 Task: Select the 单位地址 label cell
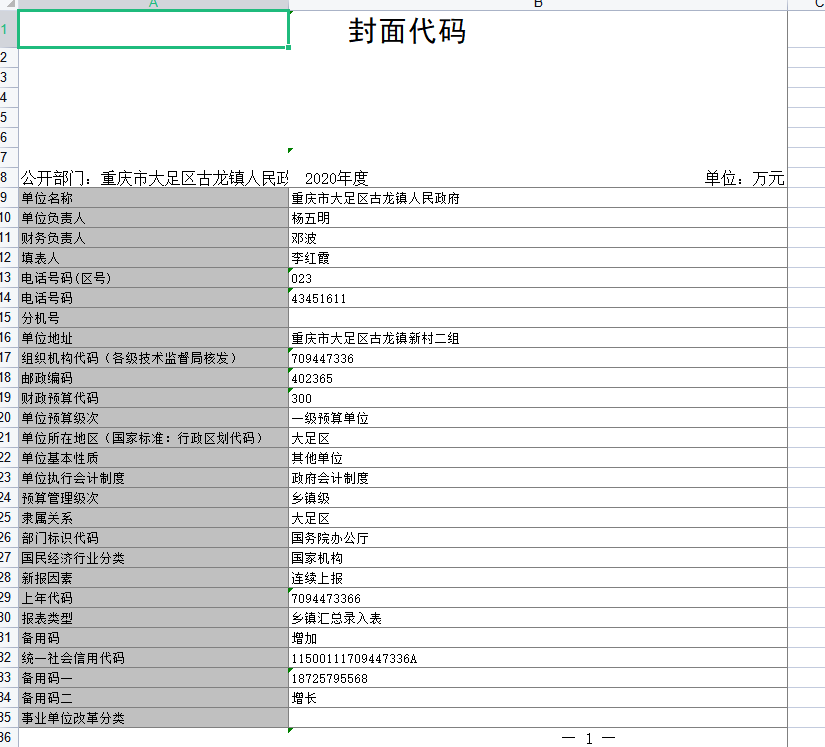[x=153, y=338]
